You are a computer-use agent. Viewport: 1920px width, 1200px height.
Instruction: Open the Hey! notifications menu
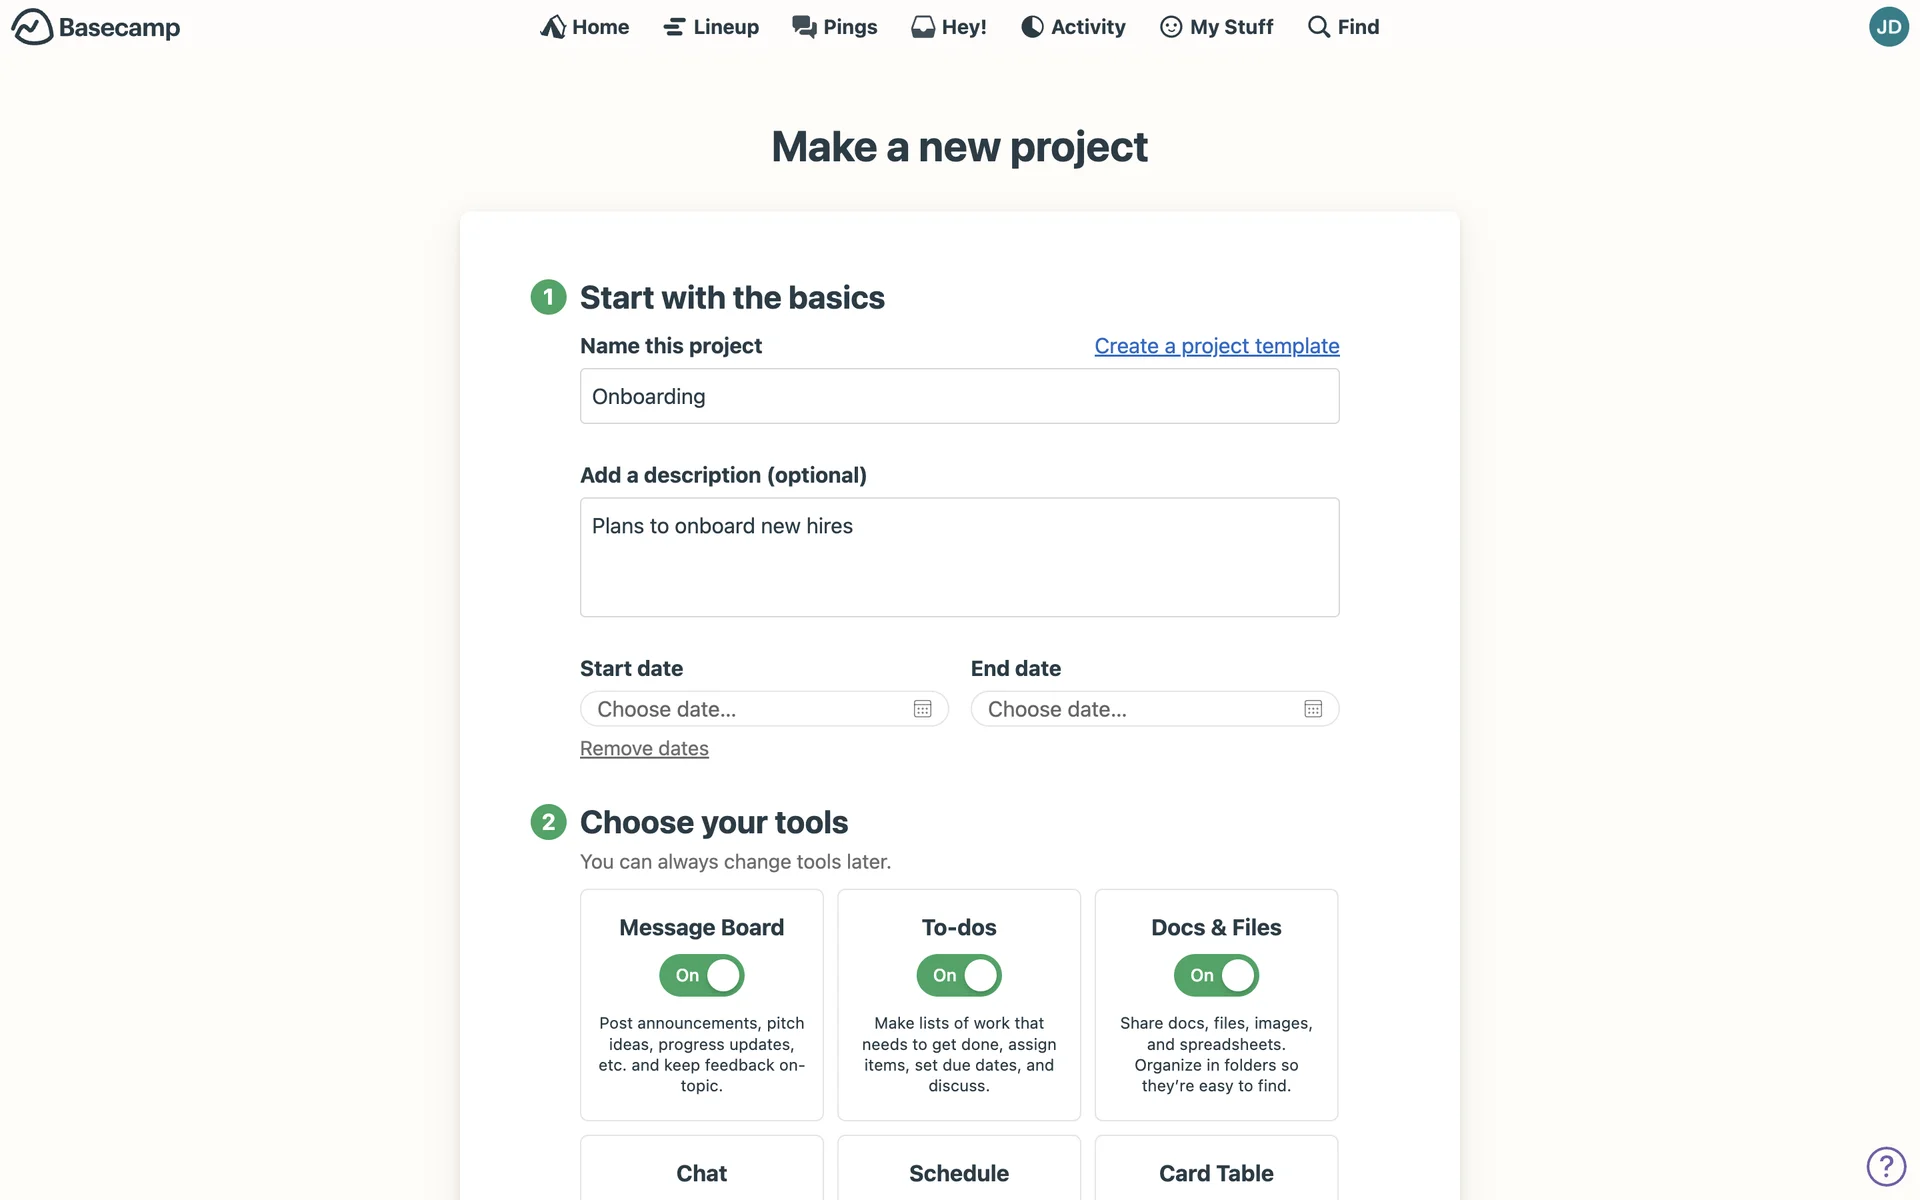coord(949,27)
